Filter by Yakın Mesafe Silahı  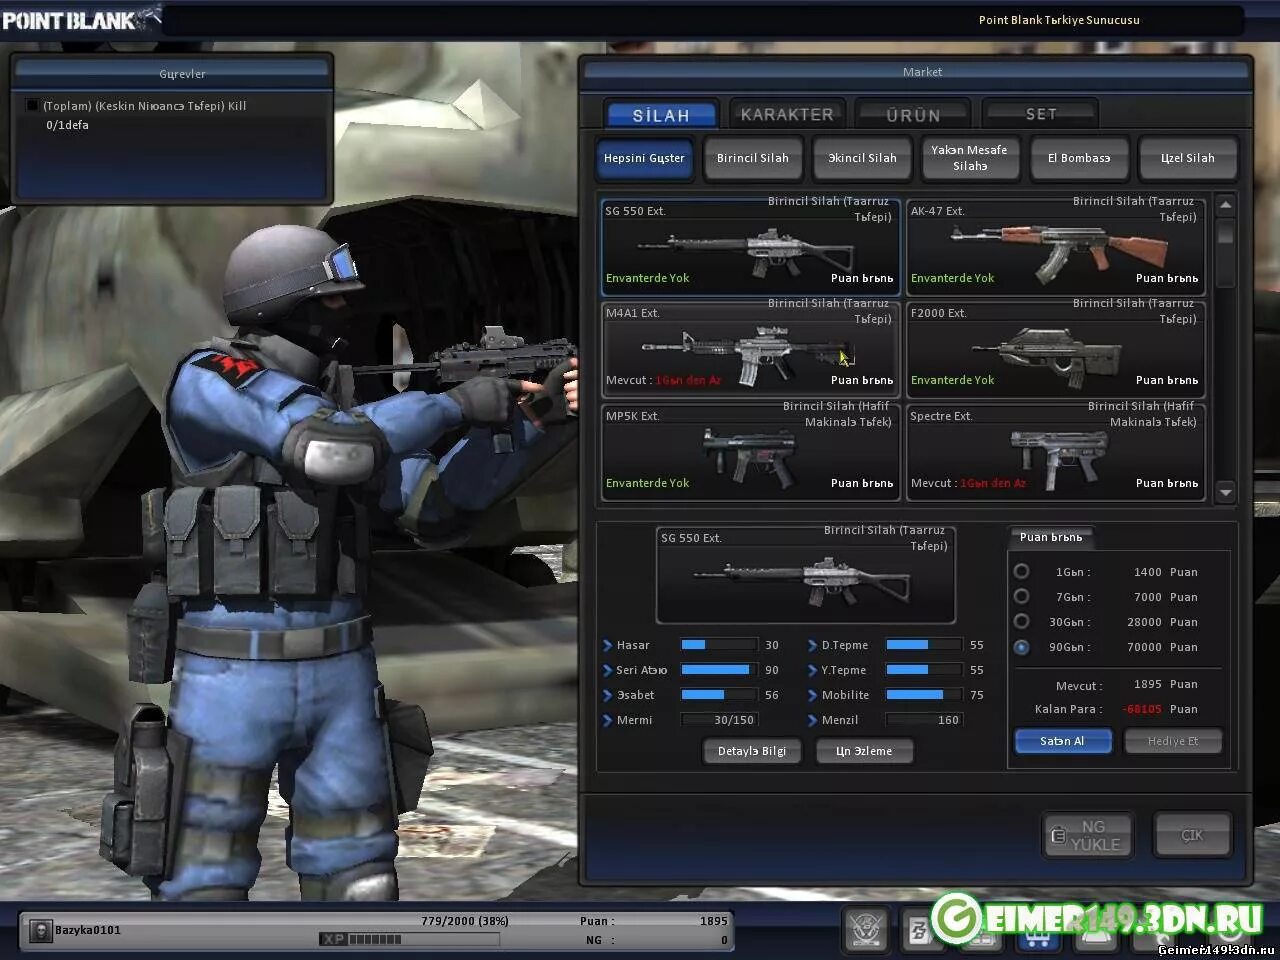[970, 158]
